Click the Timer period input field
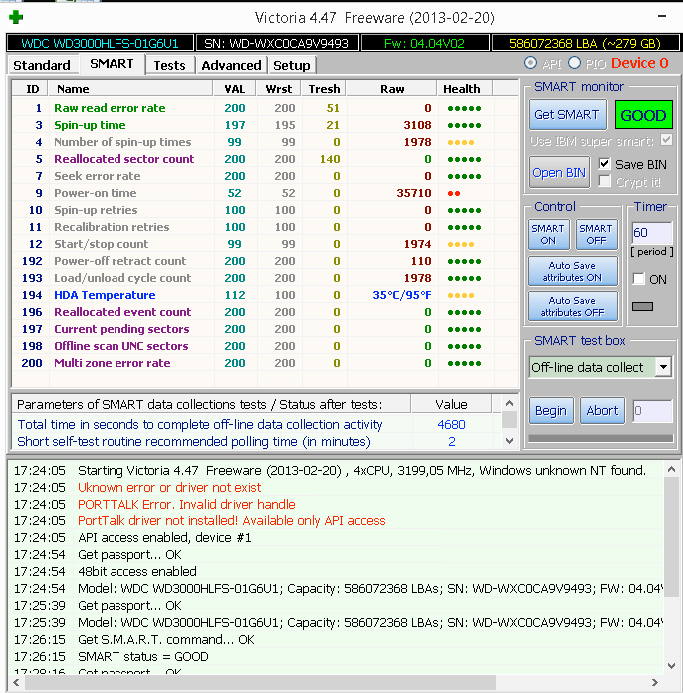 [651, 233]
